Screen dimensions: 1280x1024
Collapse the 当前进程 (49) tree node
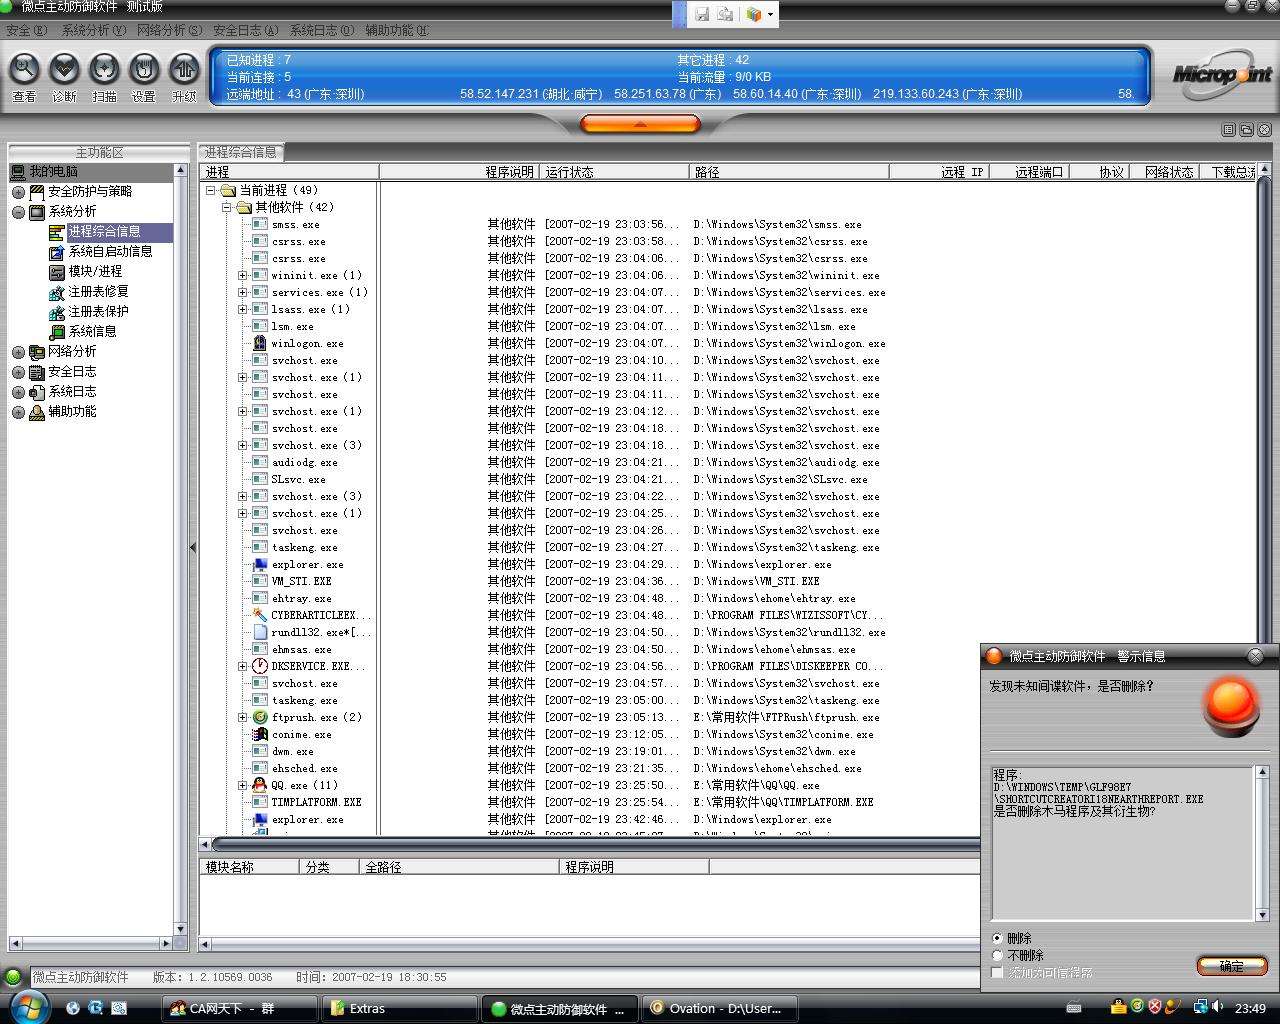211,190
